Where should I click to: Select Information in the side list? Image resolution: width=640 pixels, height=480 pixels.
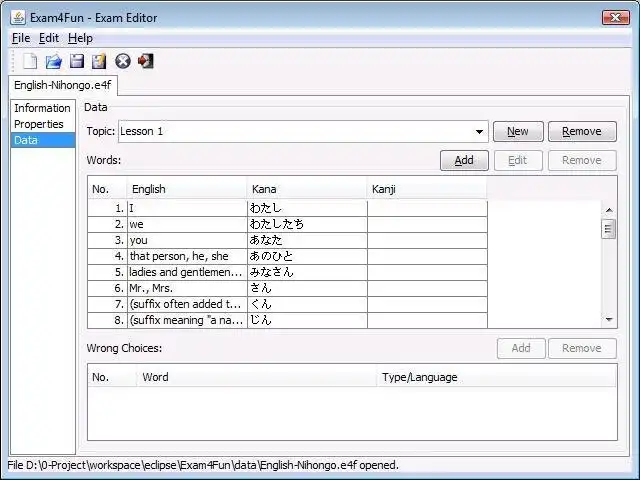(x=42, y=108)
